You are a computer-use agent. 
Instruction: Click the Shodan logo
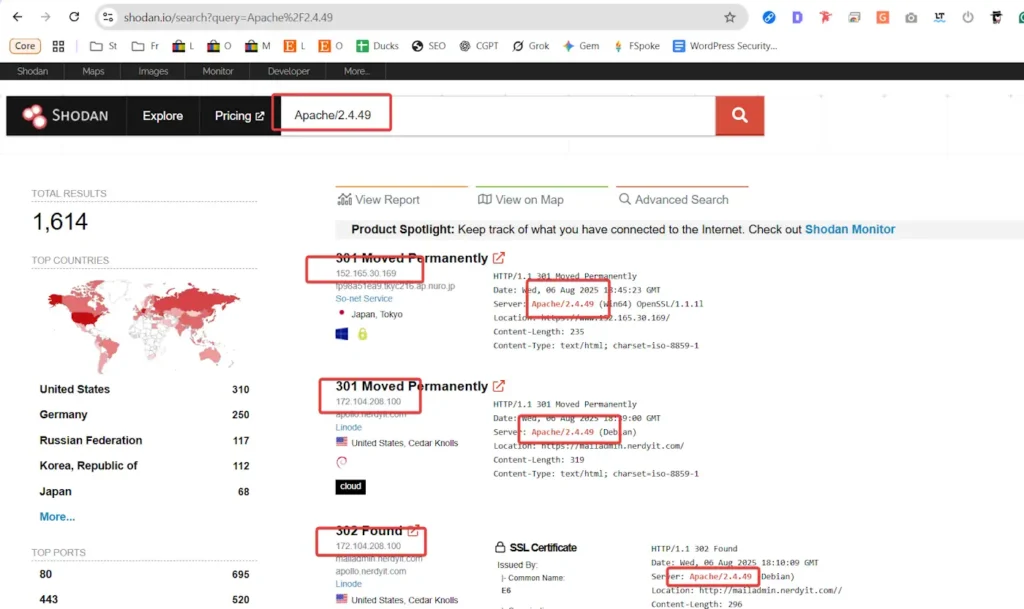tap(65, 116)
